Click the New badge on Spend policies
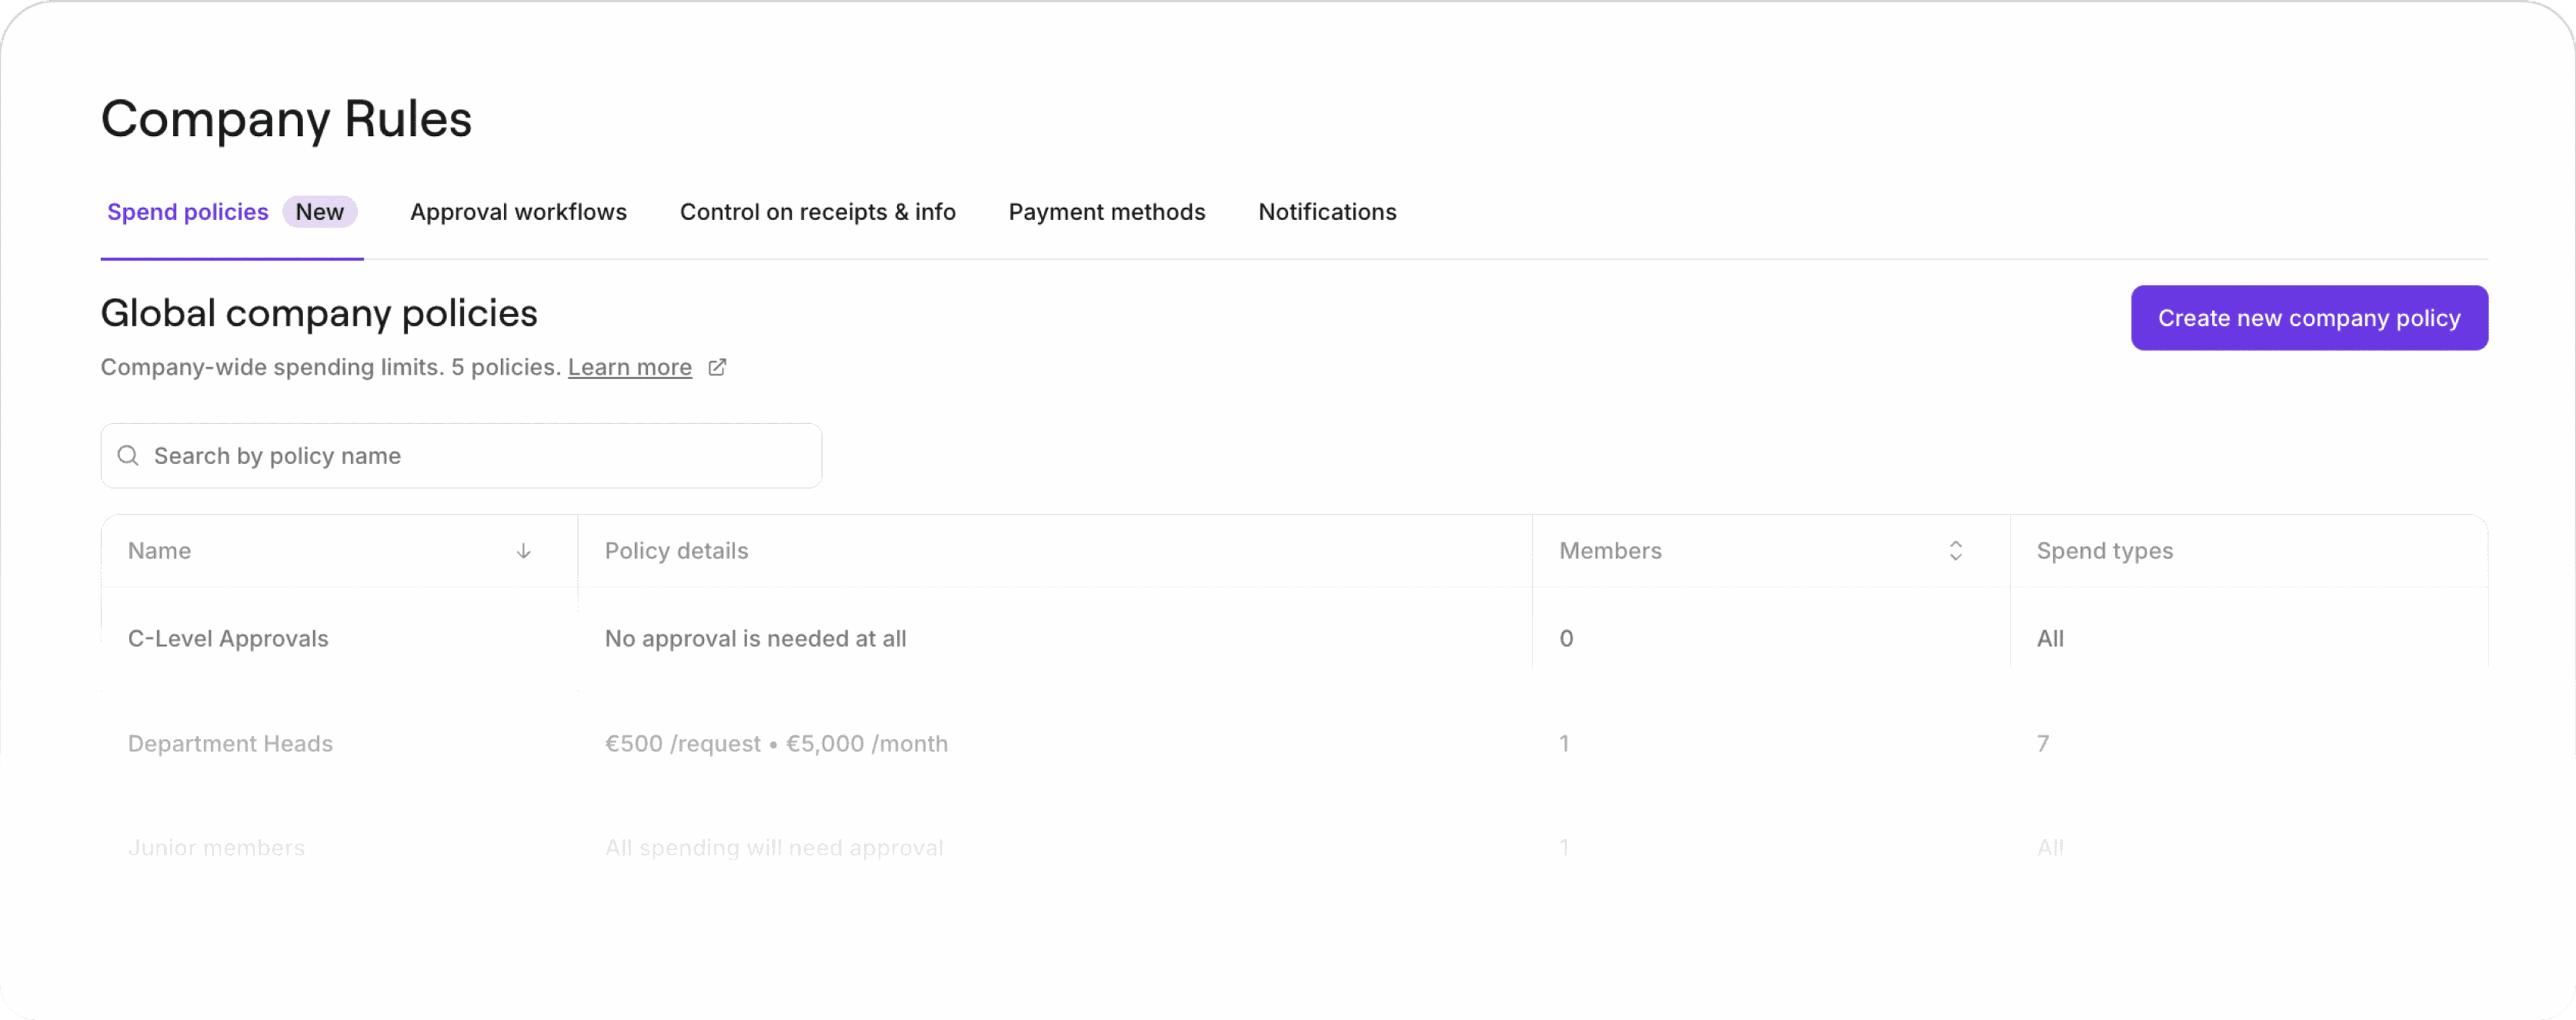Viewport: 2576px width, 1020px height. point(319,212)
